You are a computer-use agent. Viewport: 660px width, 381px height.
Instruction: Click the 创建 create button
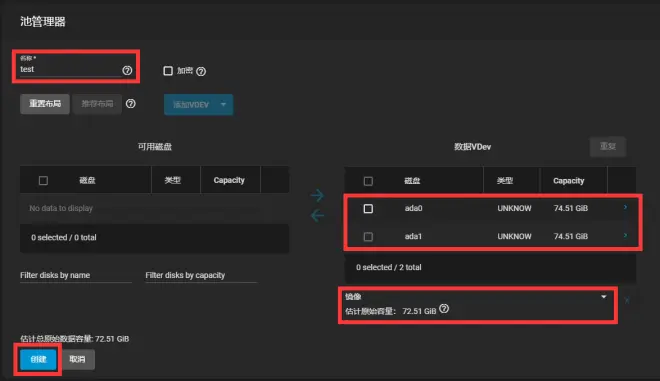point(38,360)
